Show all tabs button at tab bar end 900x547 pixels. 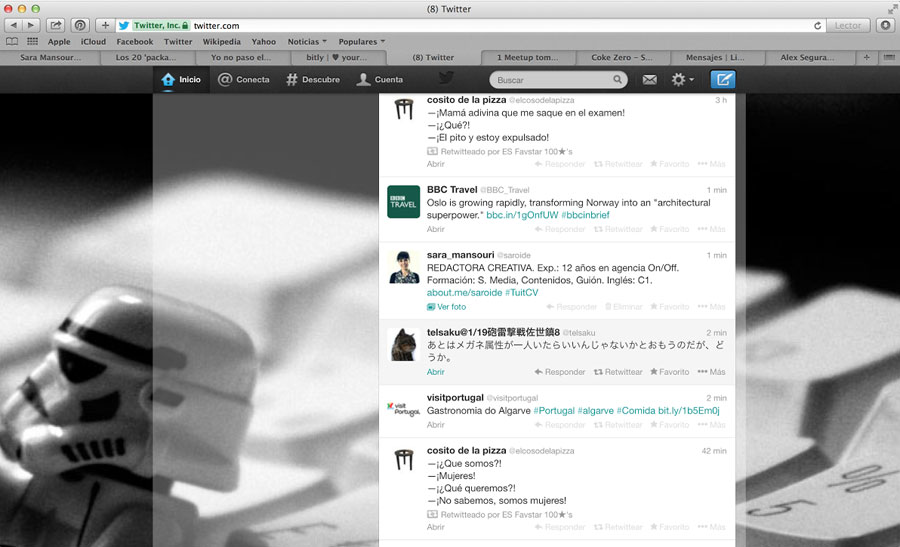[x=889, y=57]
